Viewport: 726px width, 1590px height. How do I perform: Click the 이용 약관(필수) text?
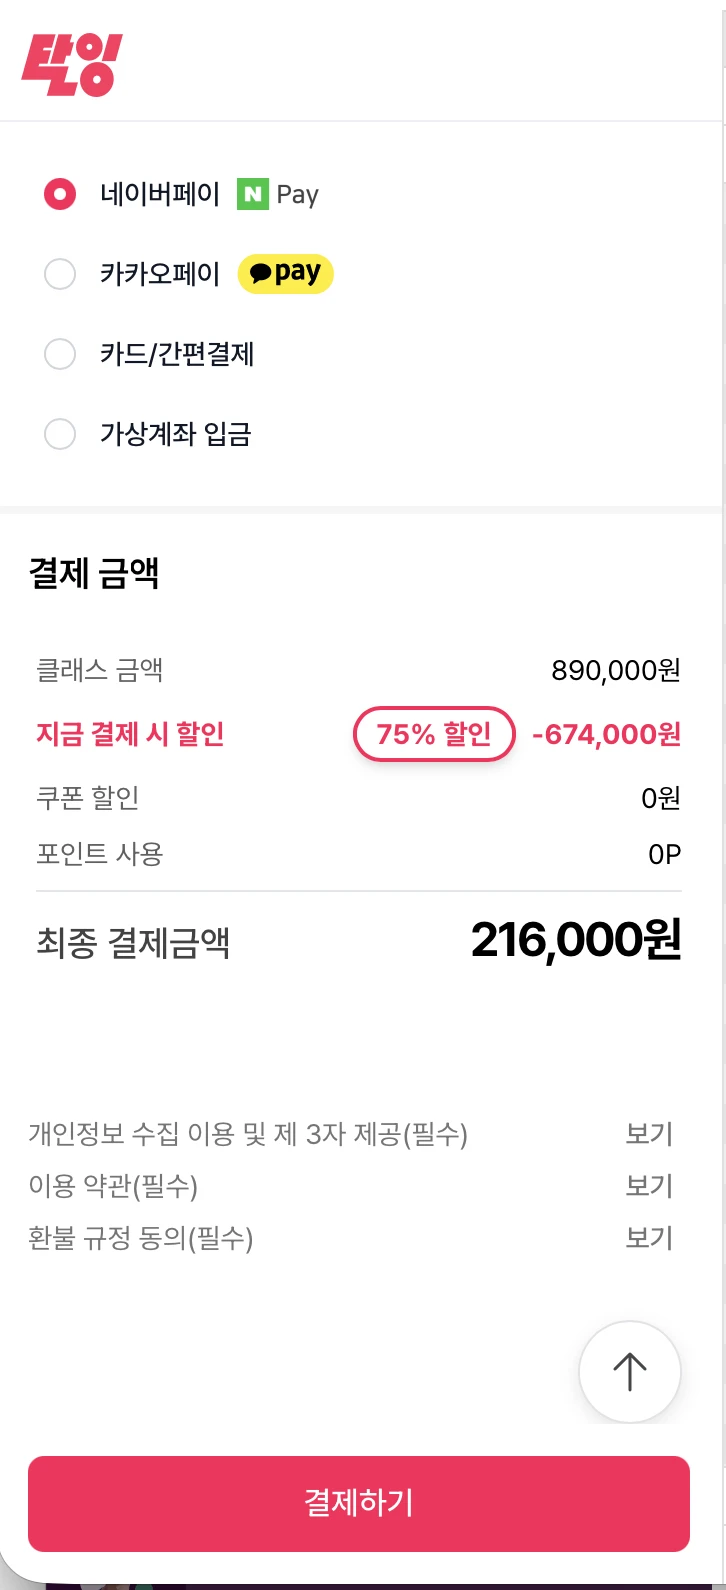pyautogui.click(x=113, y=1186)
